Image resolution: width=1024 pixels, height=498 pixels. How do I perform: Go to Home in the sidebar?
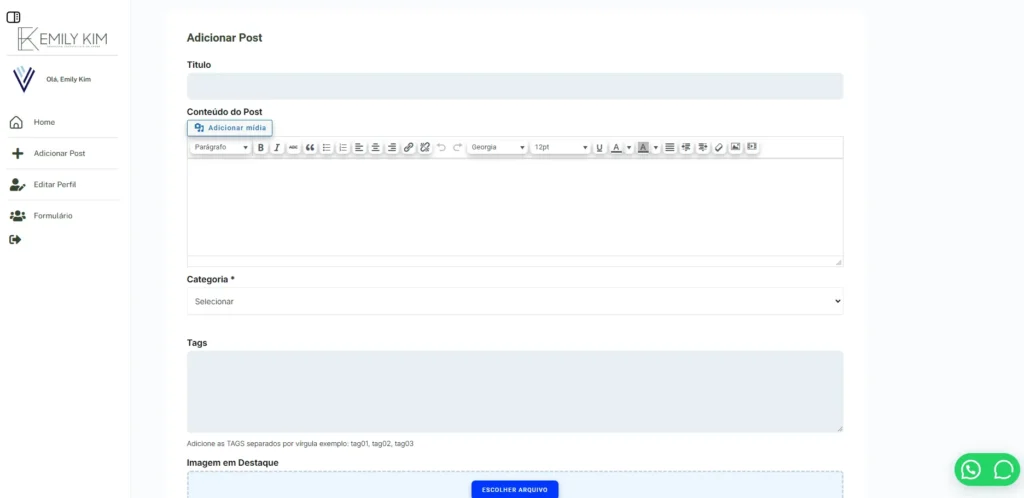click(x=44, y=122)
